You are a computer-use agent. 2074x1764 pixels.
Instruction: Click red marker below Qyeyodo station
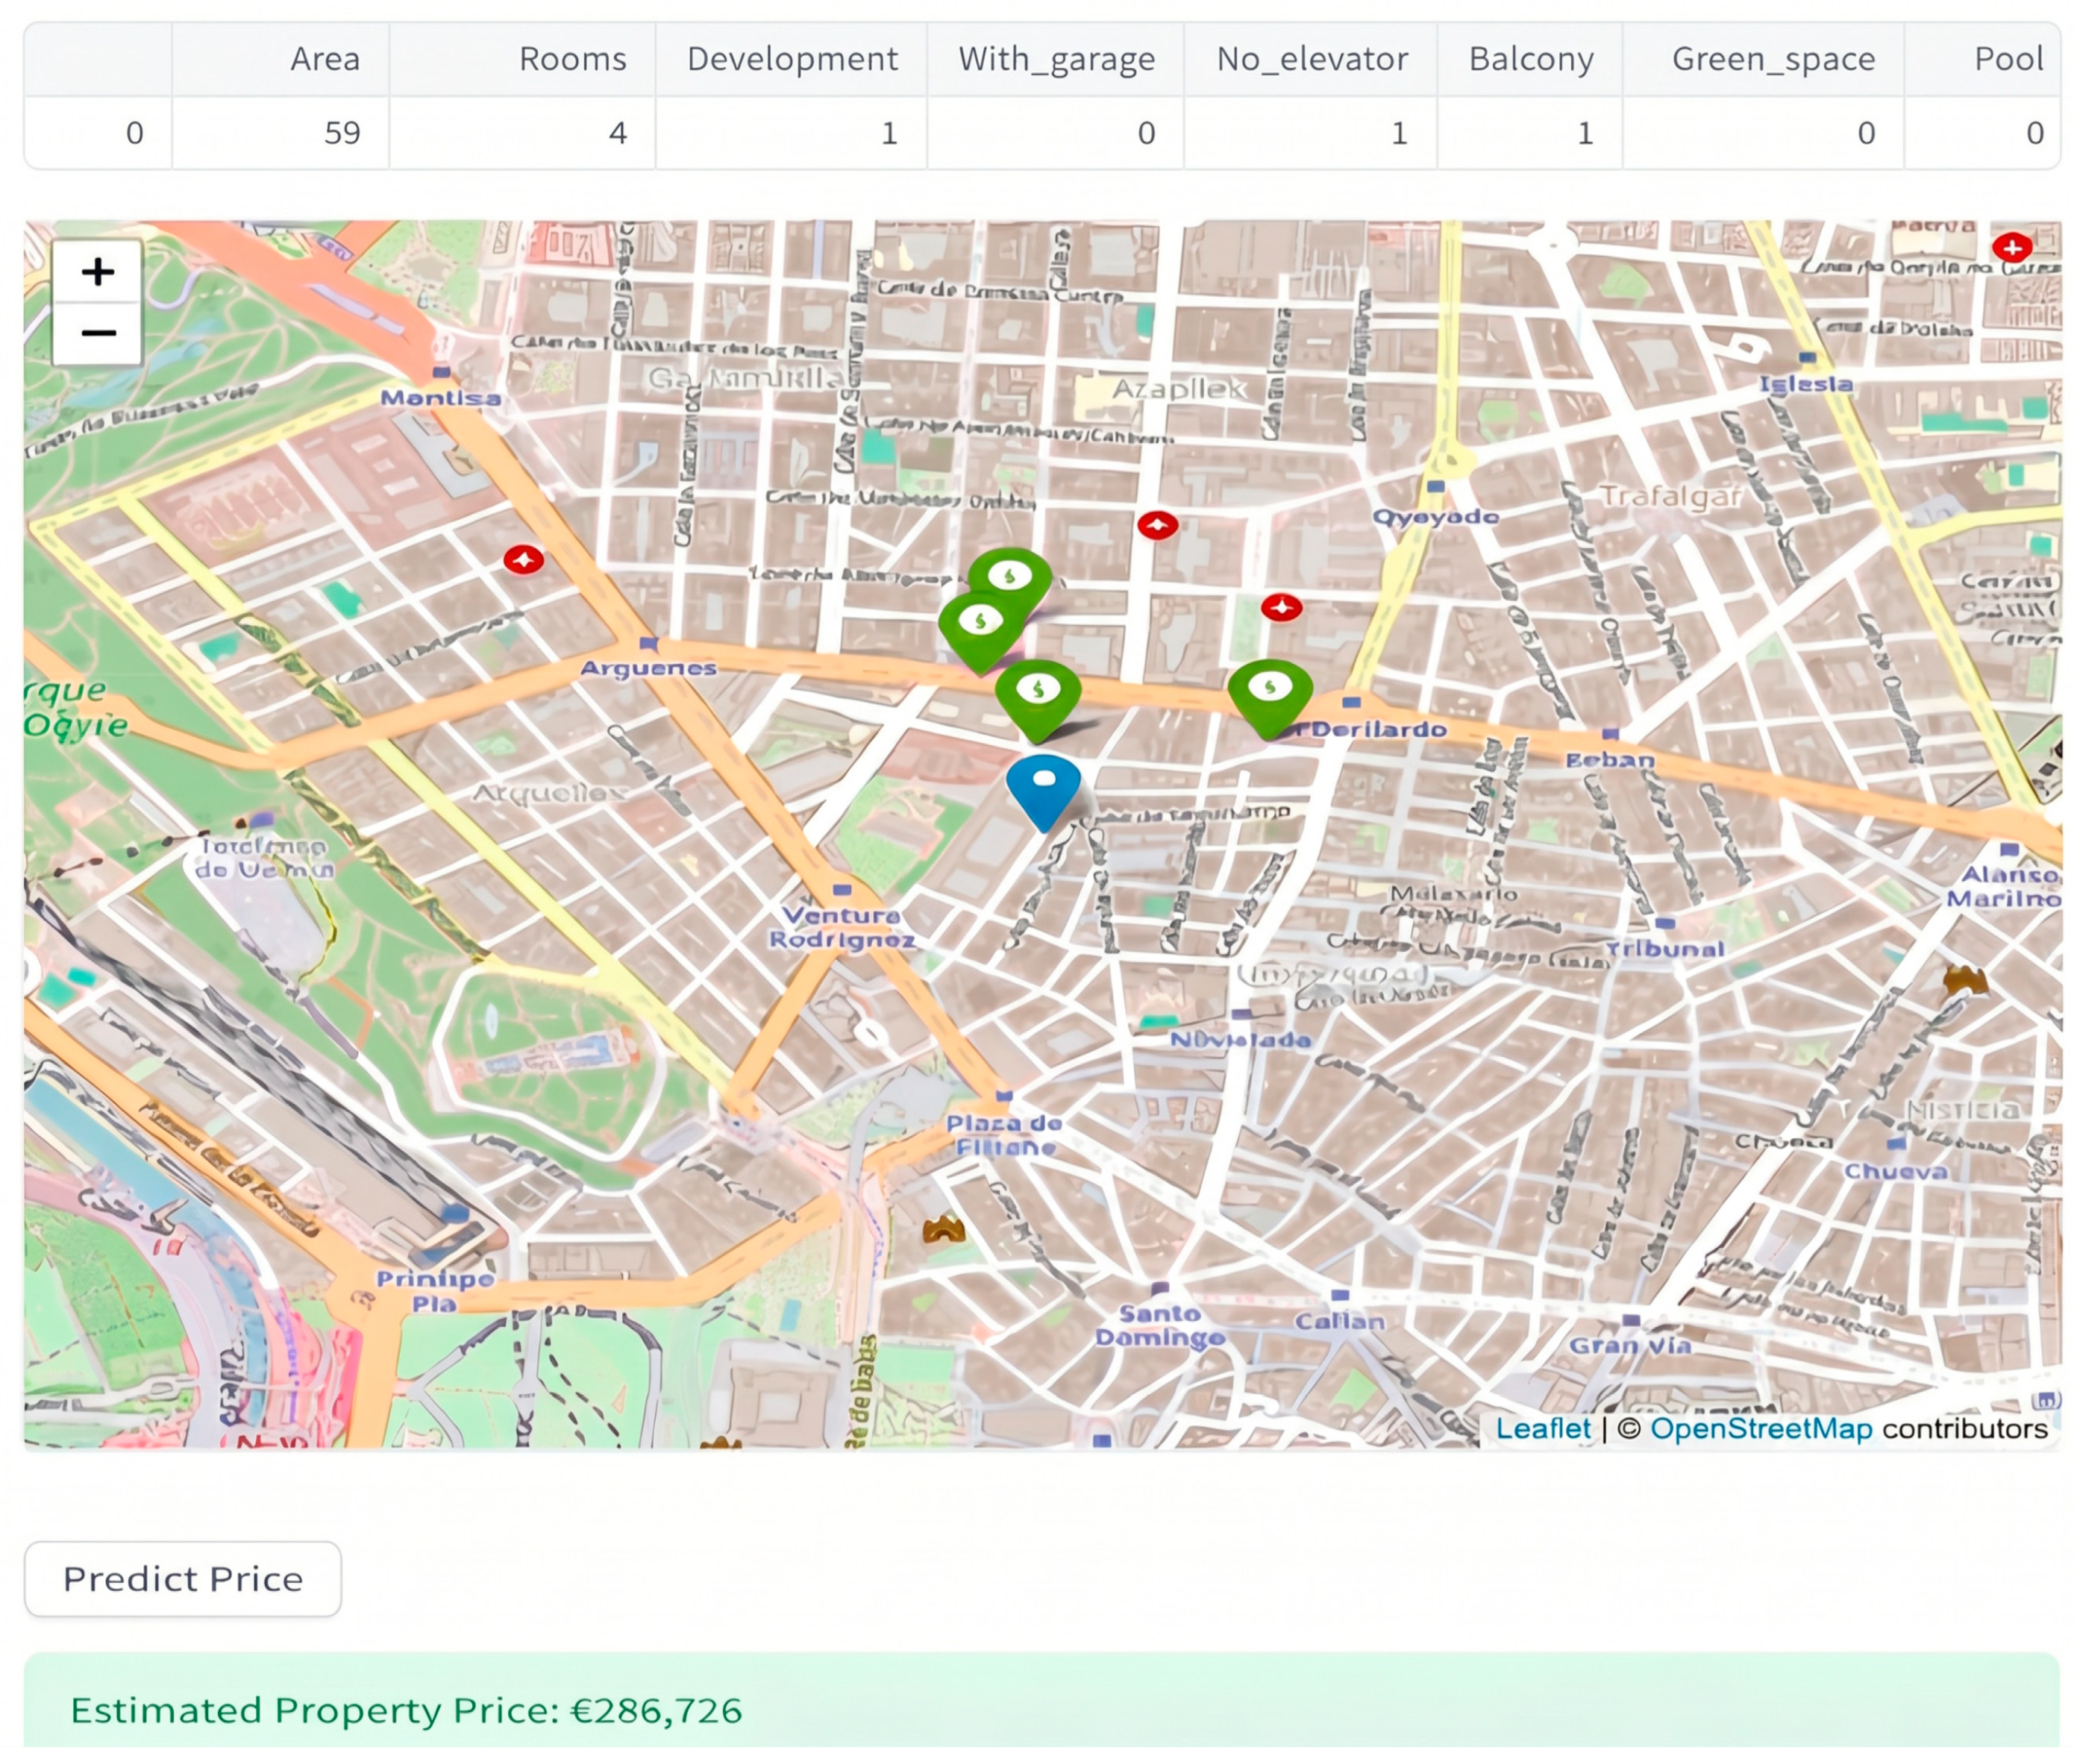(1281, 607)
